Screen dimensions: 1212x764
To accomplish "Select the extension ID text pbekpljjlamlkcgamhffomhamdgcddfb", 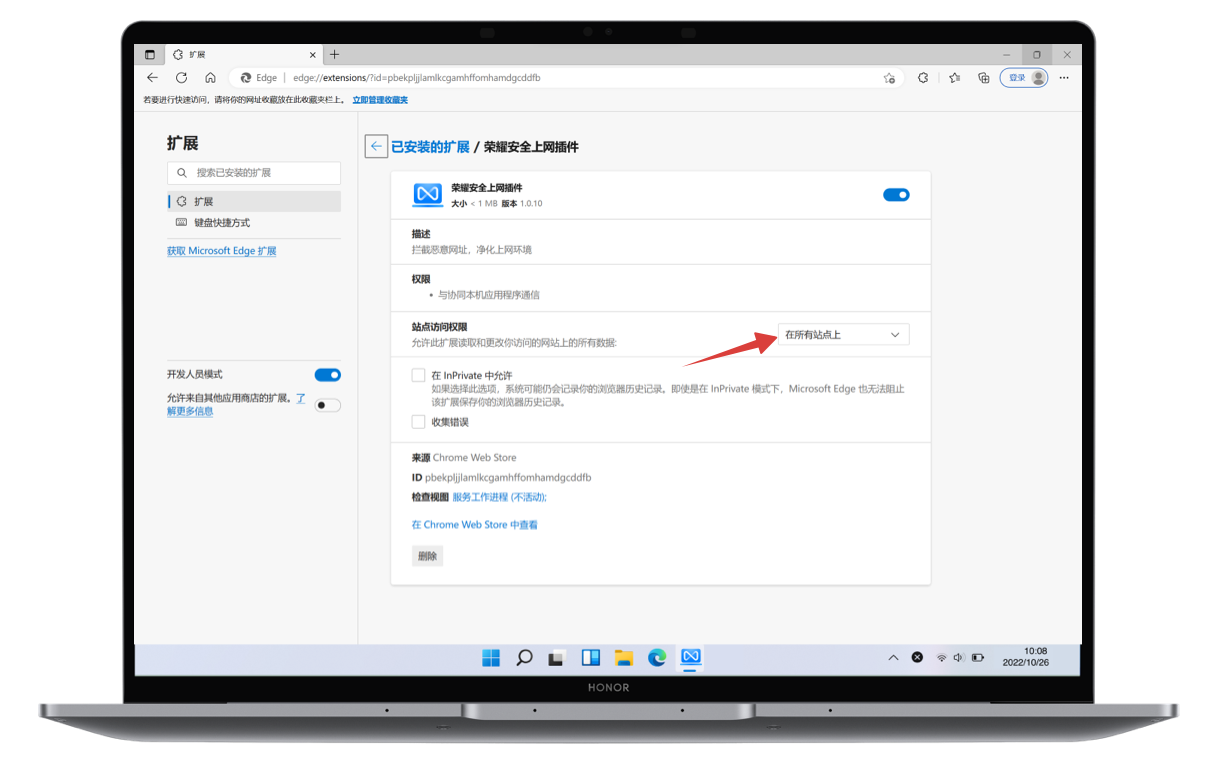I will coord(508,478).
